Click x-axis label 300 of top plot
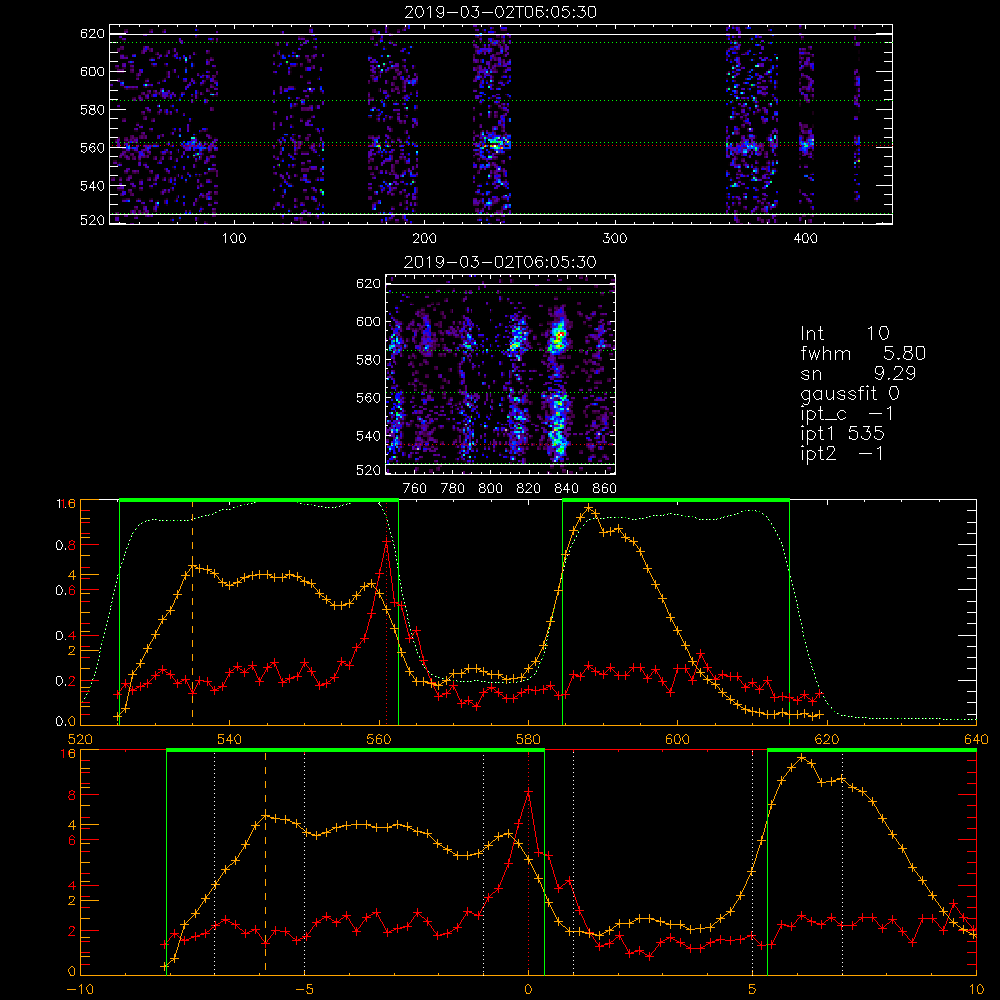Image resolution: width=1000 pixels, height=1000 pixels. tap(615, 239)
